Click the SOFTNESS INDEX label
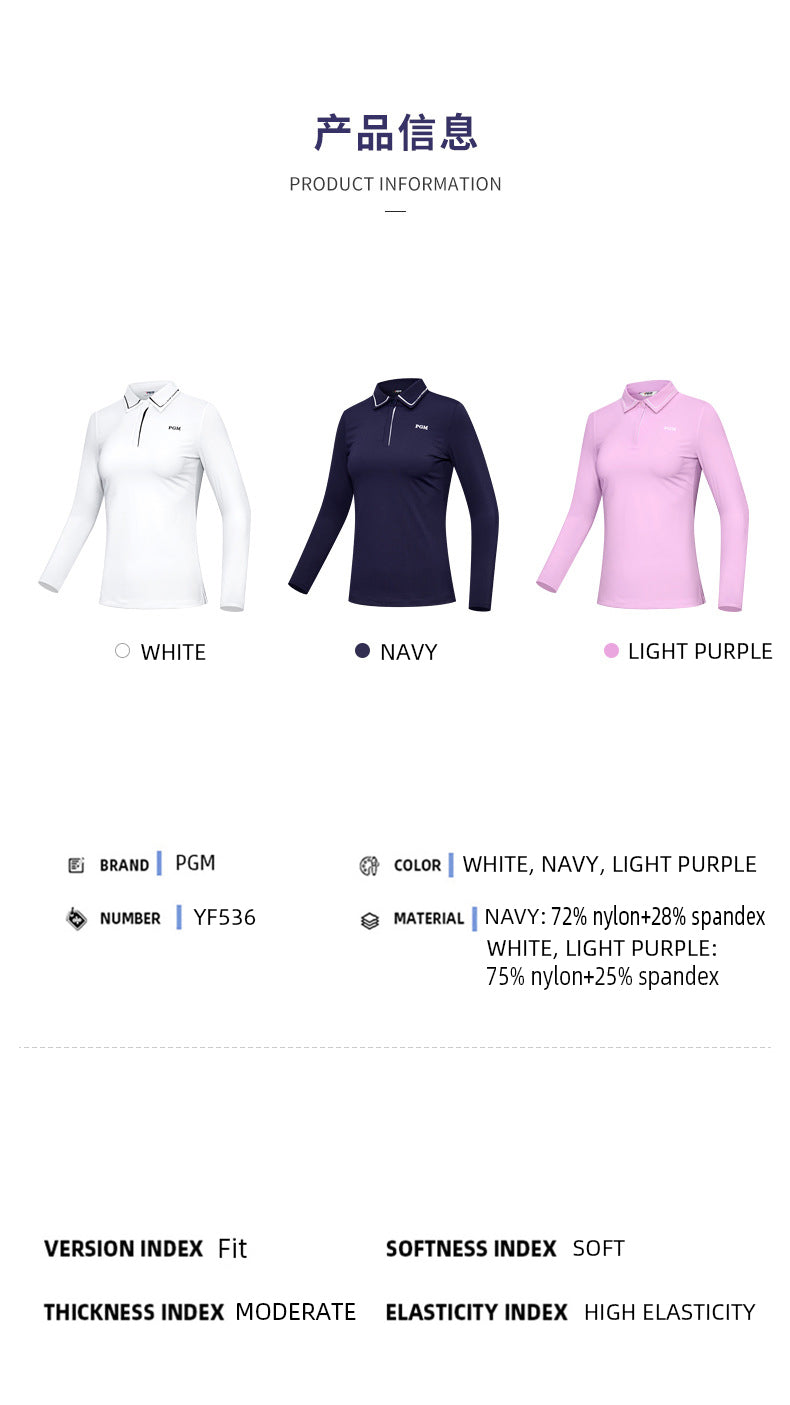The image size is (790, 1405). pyautogui.click(x=471, y=1248)
